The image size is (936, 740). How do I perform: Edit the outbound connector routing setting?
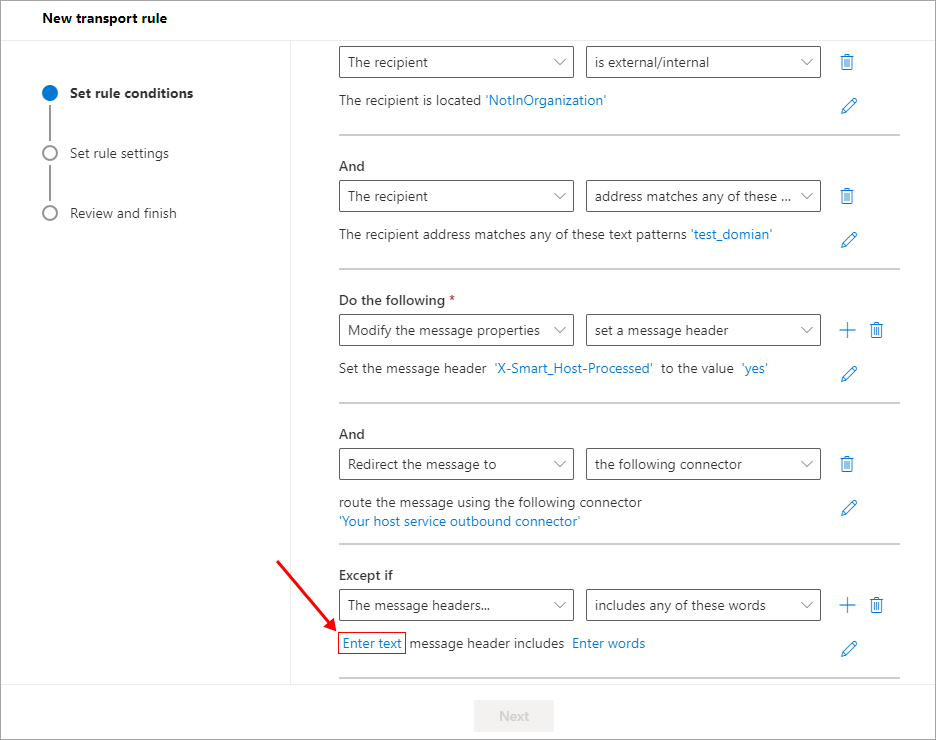pyautogui.click(x=849, y=508)
